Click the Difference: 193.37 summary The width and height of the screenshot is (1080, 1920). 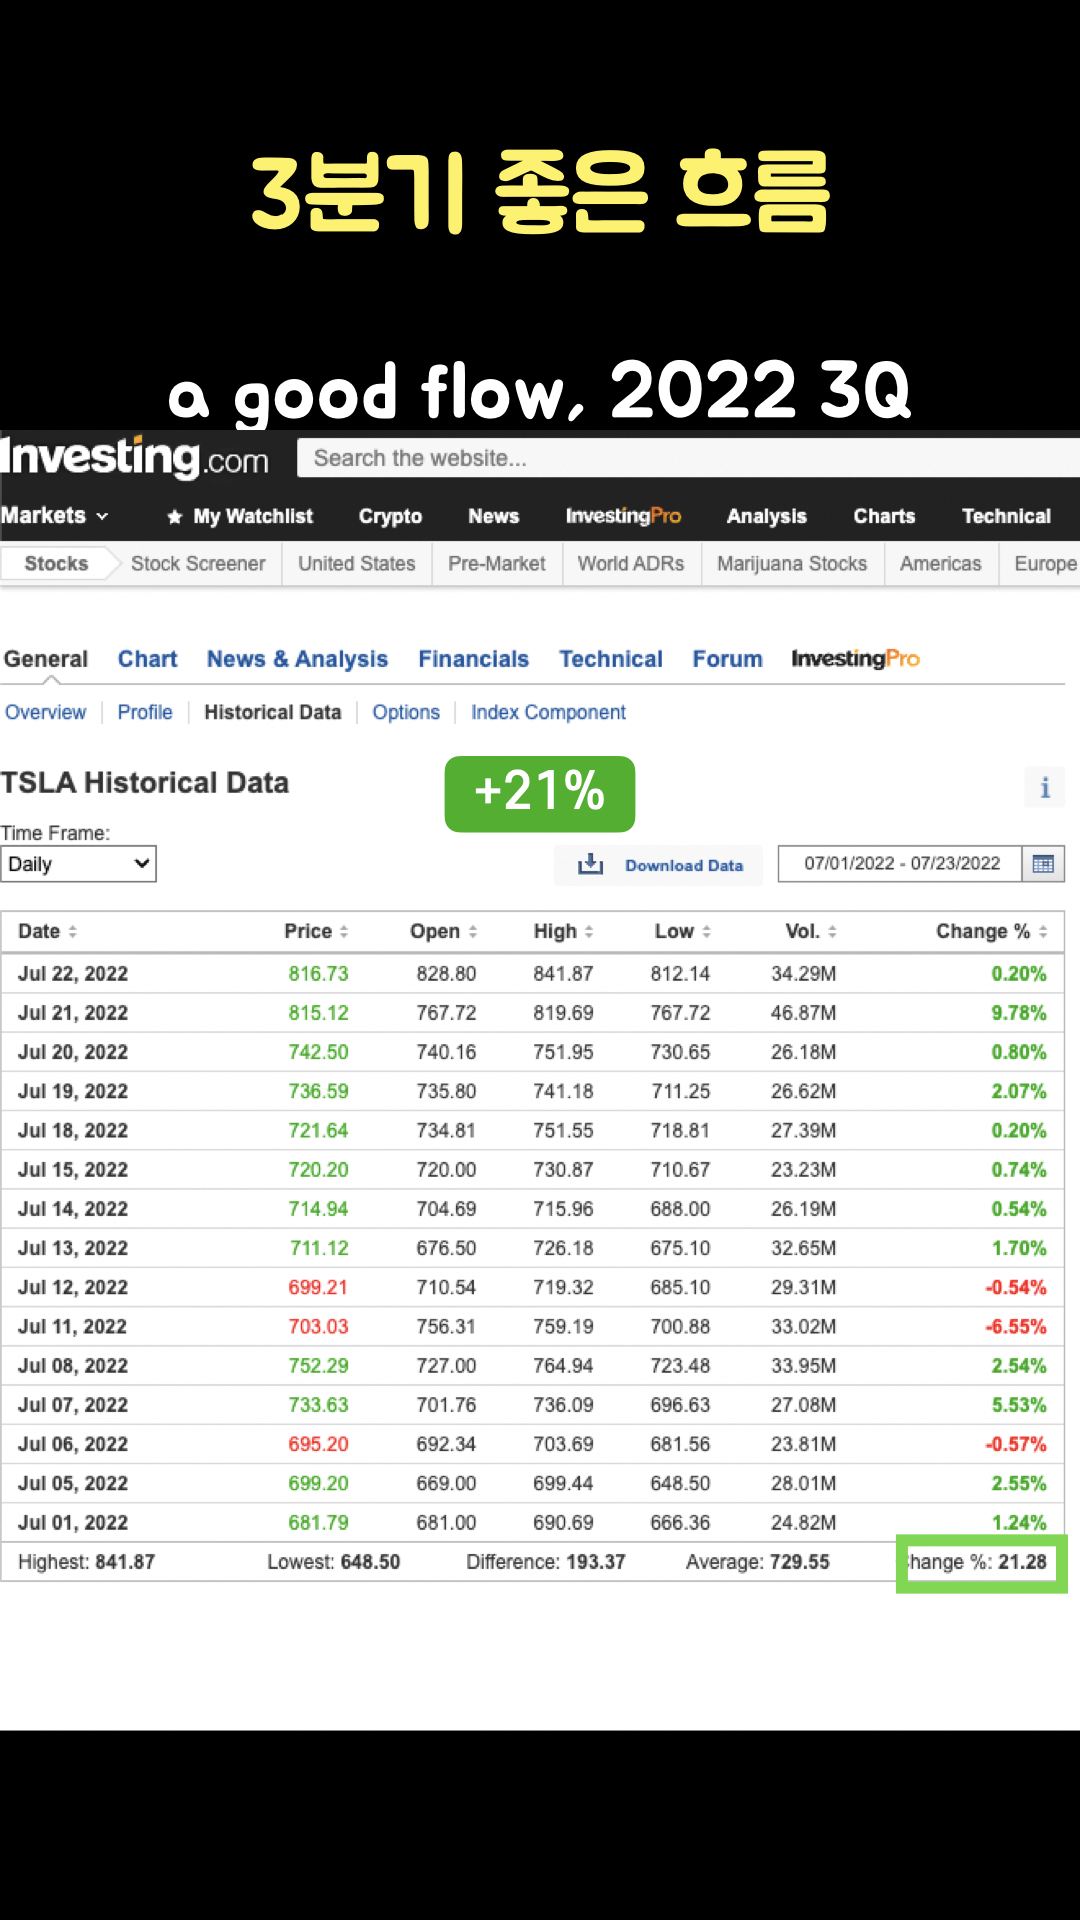click(x=545, y=1562)
